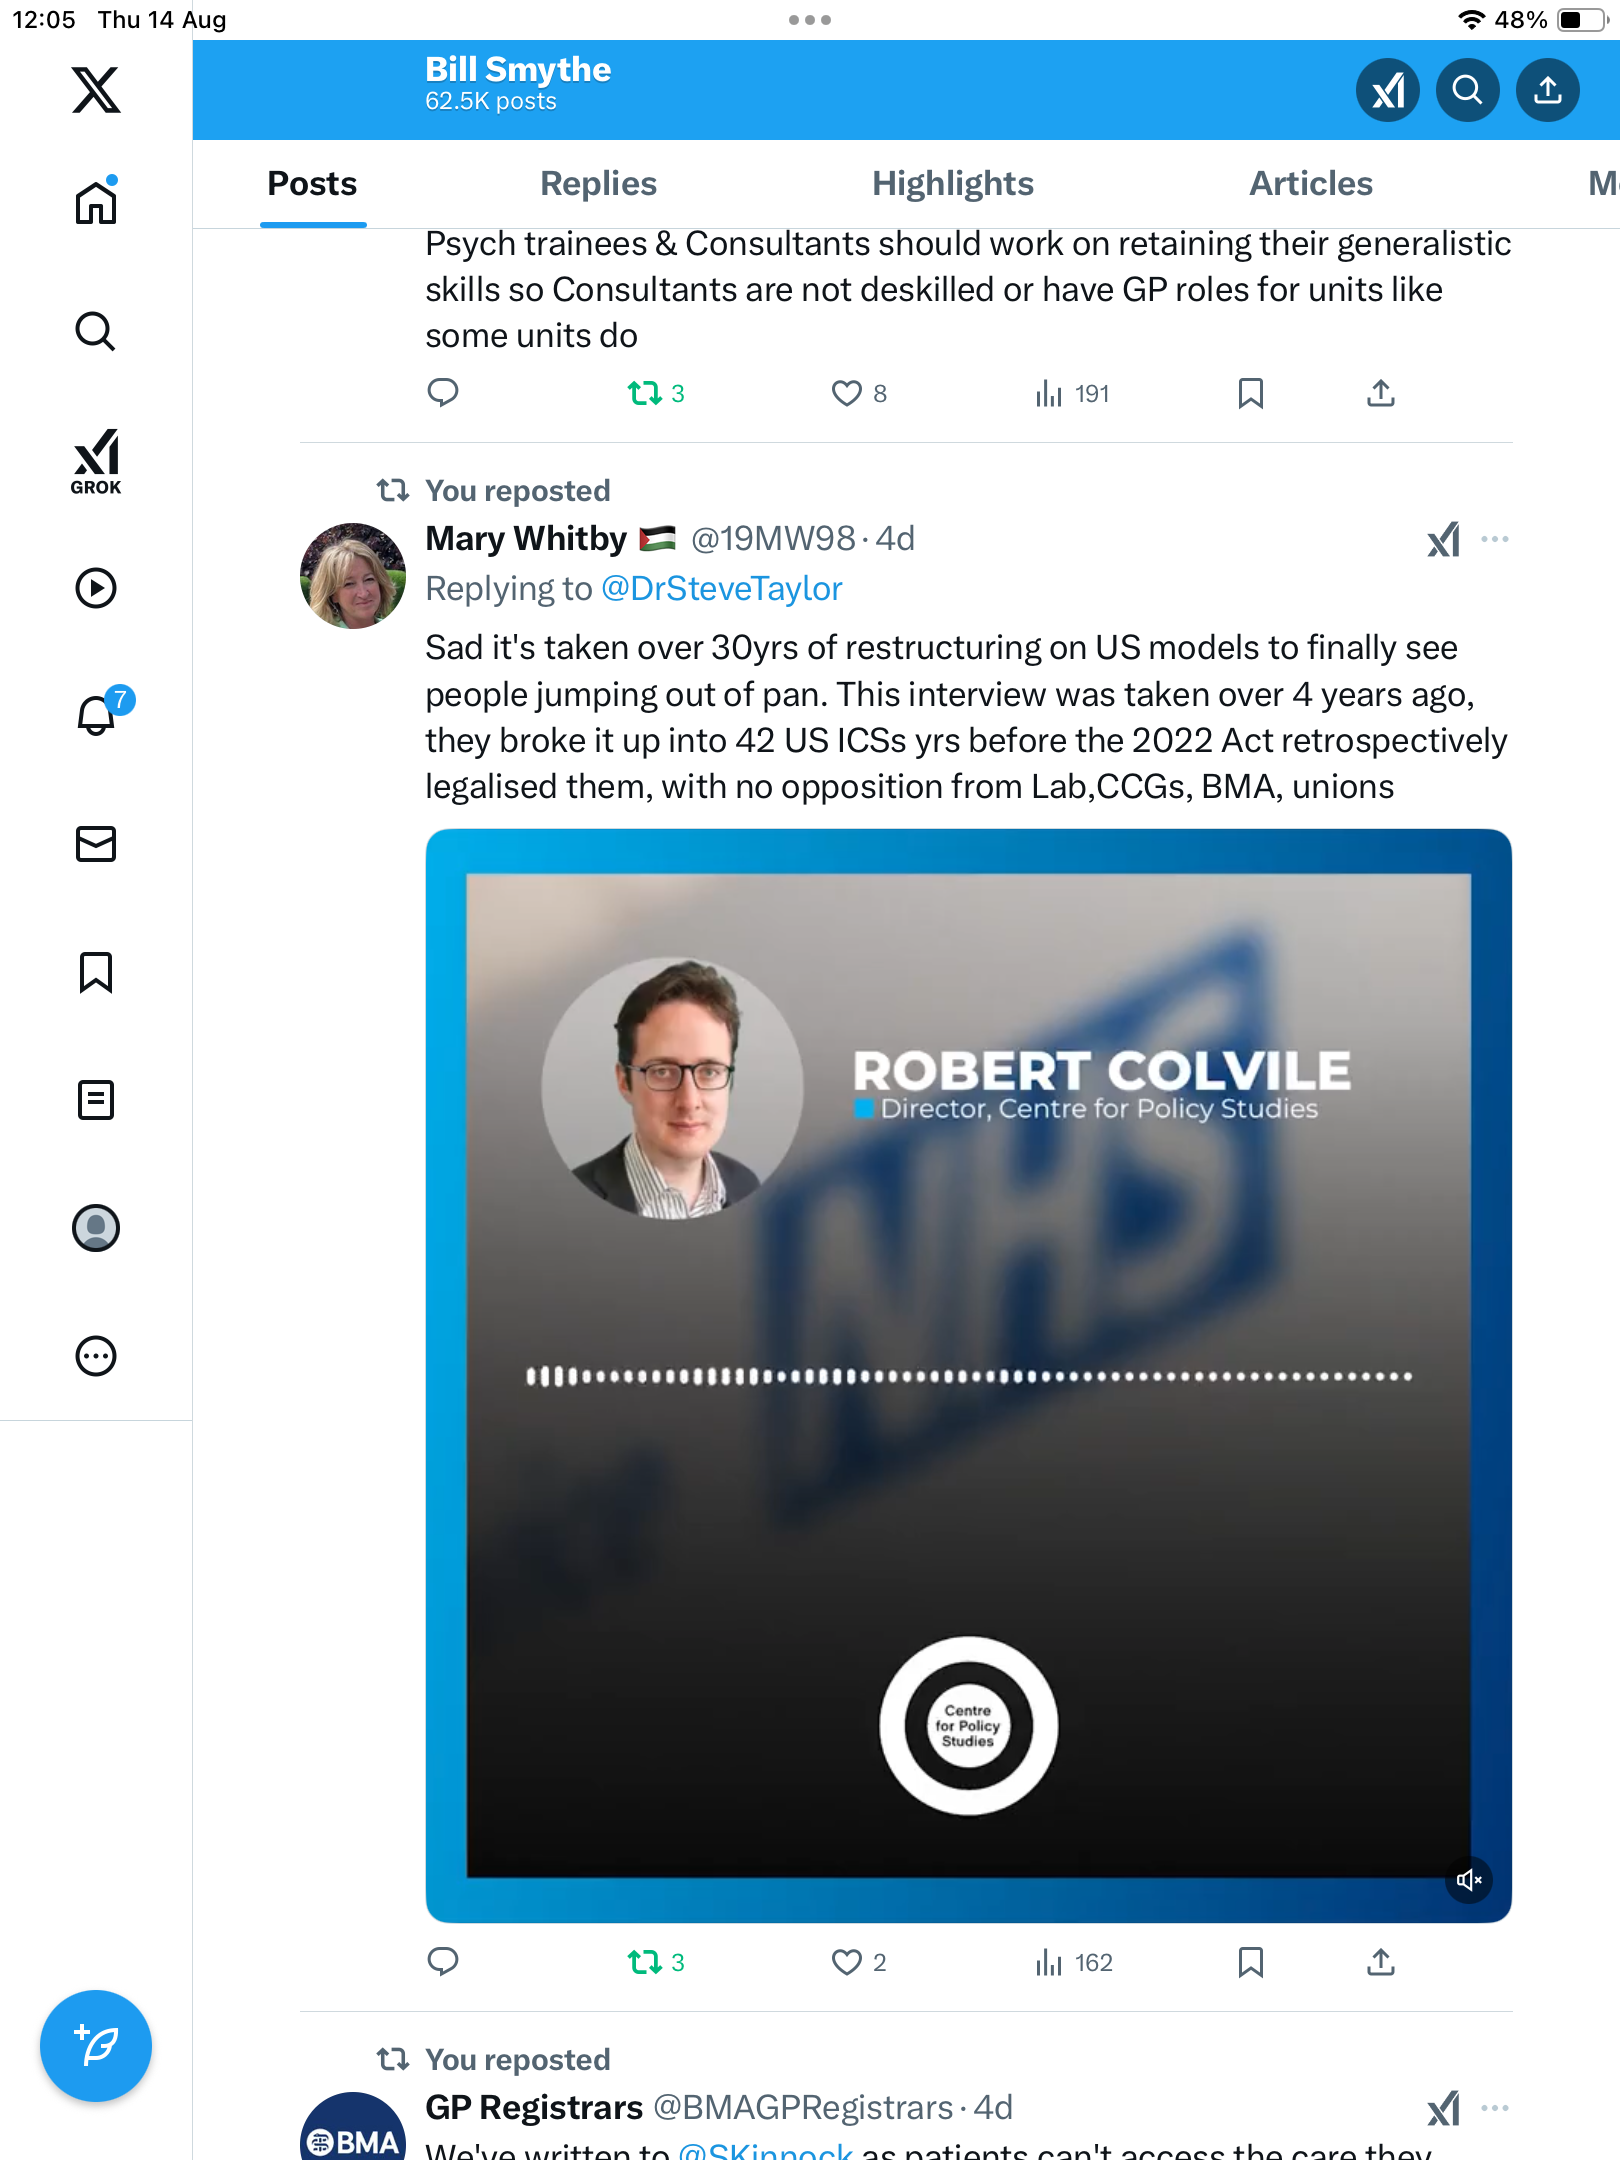Play the Robert Colvile video thumbnail

[968, 1375]
